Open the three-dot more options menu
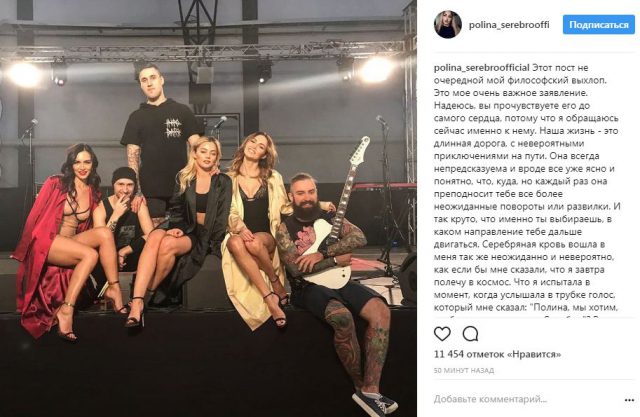The height and width of the screenshot is (417, 640). [x=629, y=400]
